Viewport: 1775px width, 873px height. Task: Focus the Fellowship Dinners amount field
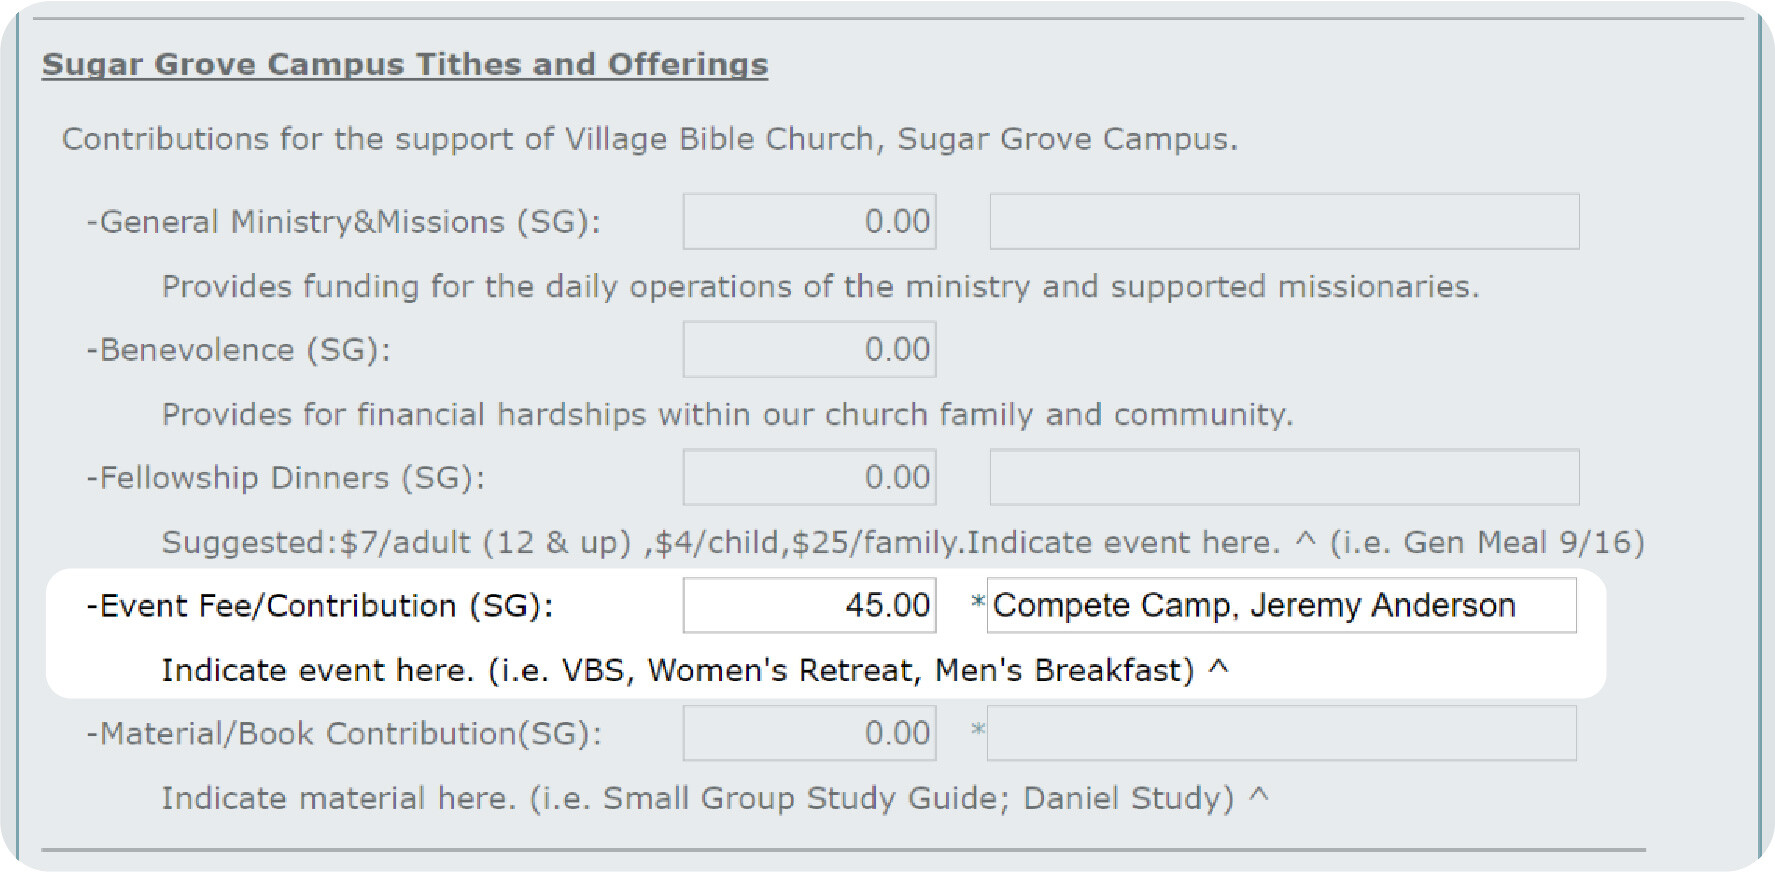coord(810,477)
